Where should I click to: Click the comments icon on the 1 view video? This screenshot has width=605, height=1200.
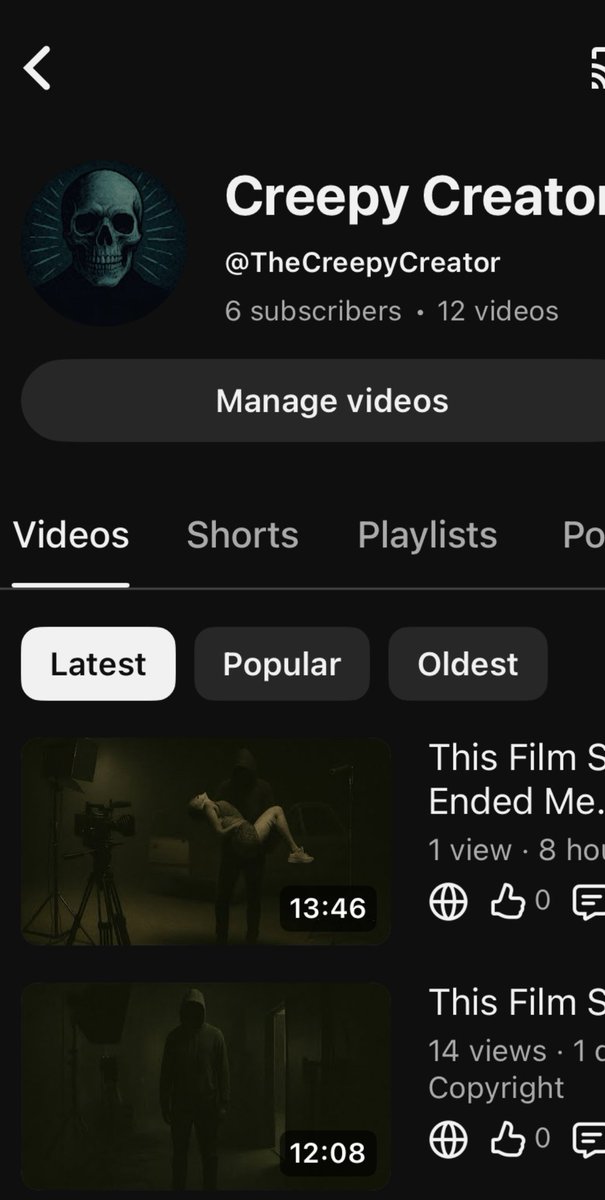(588, 902)
